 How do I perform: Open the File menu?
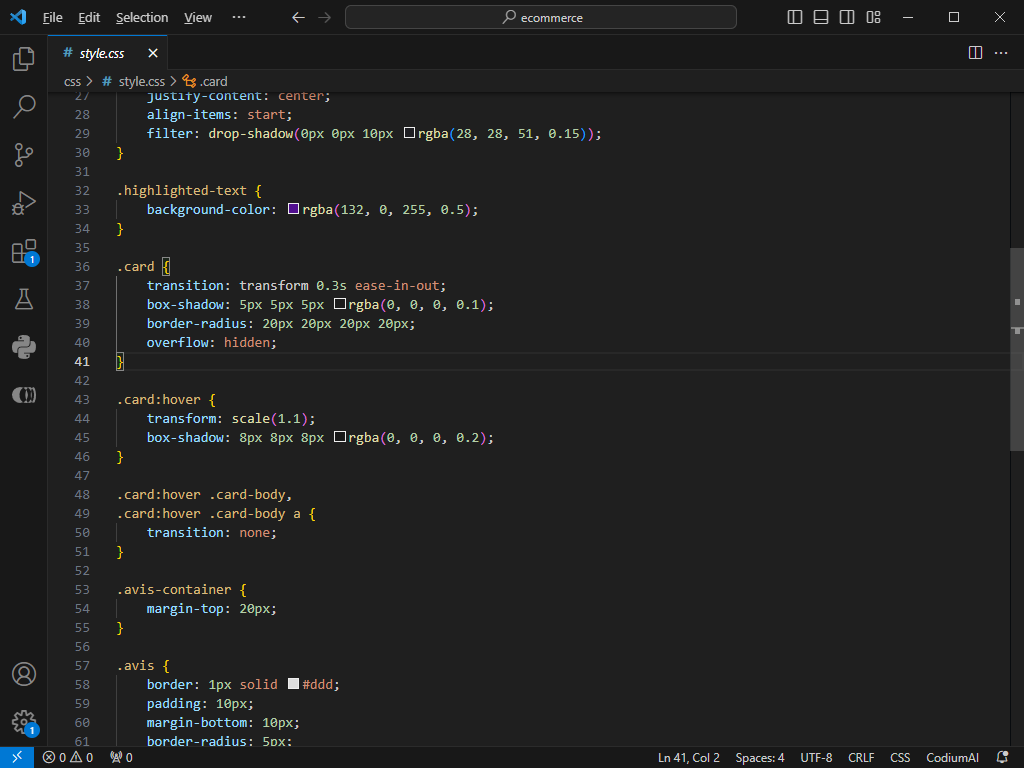[x=52, y=17]
